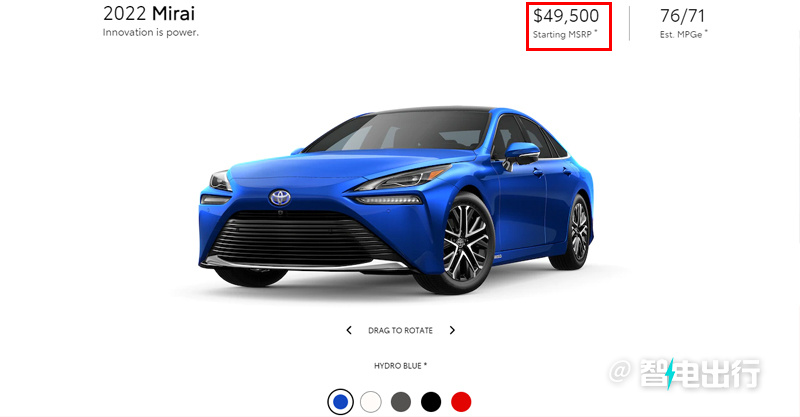Click the car's front wheel
The image size is (800, 417).
point(464,243)
